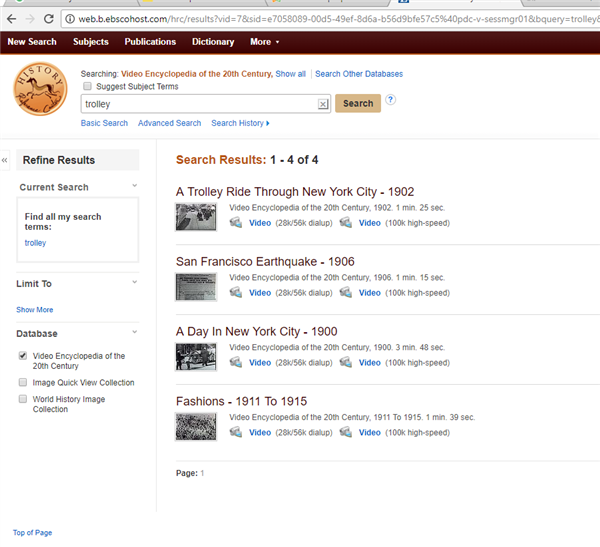The height and width of the screenshot is (547, 600).
Task: Open the More dropdown menu
Action: [x=264, y=42]
